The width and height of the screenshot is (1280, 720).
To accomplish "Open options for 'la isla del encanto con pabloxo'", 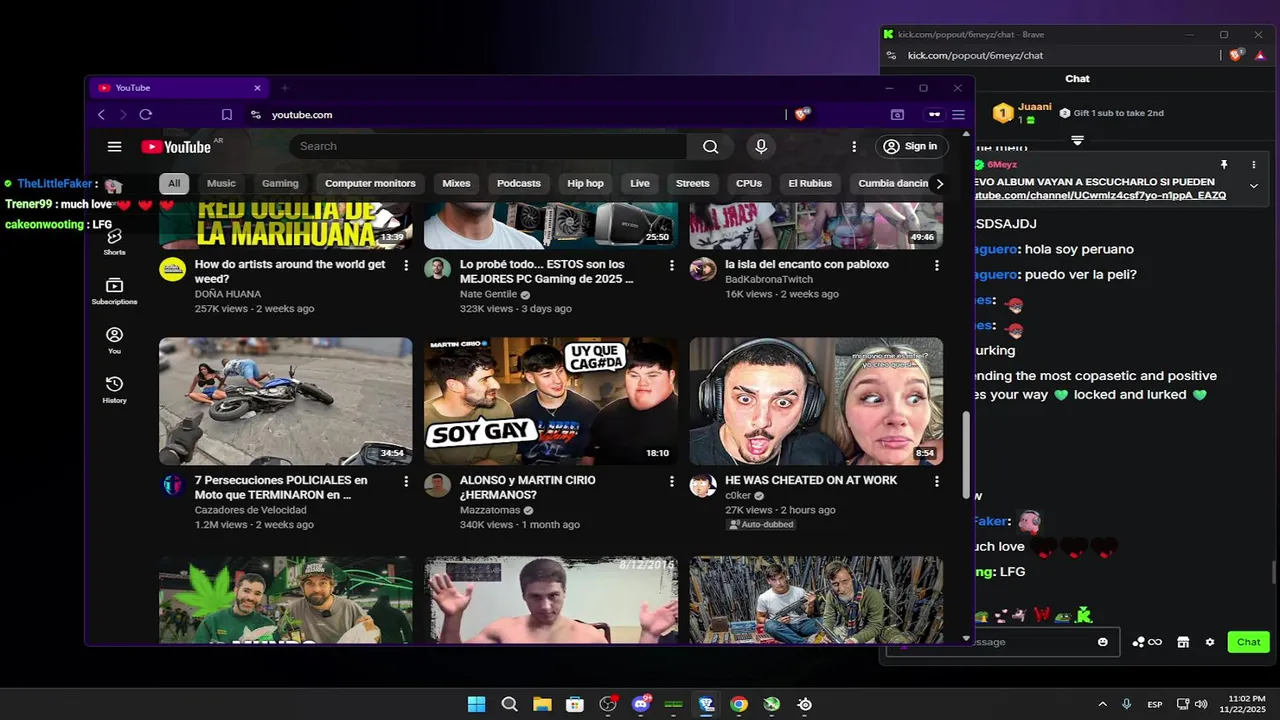I will [937, 265].
